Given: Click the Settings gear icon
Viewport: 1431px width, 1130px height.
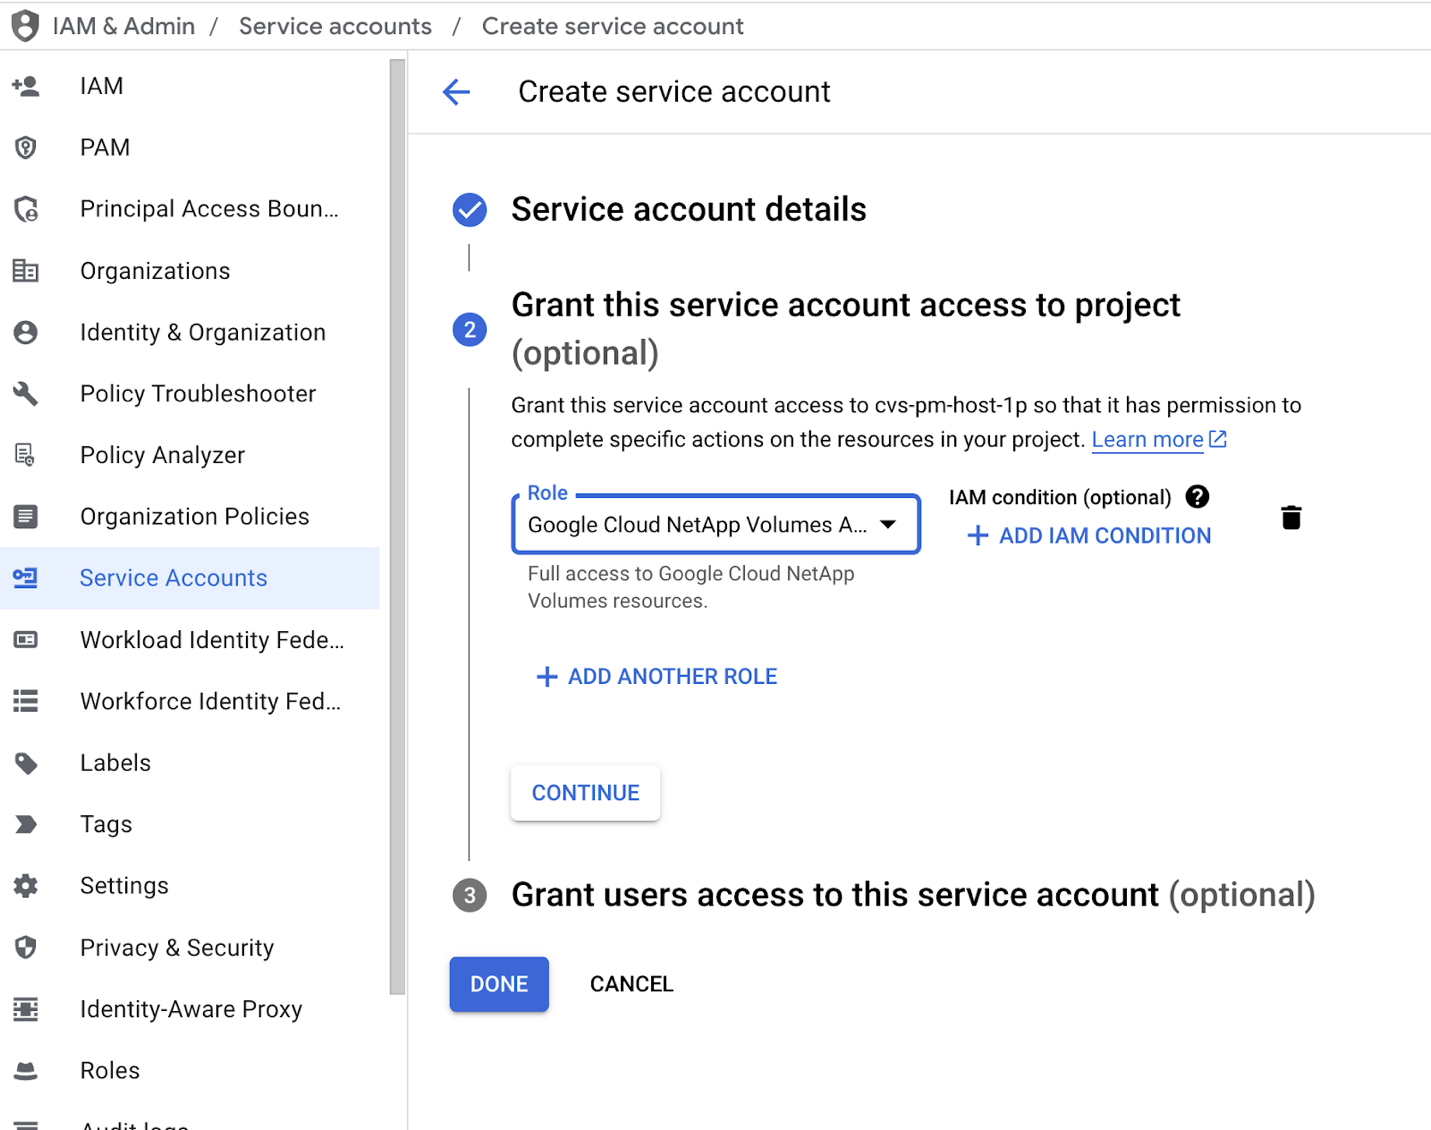Looking at the screenshot, I should coord(27,885).
